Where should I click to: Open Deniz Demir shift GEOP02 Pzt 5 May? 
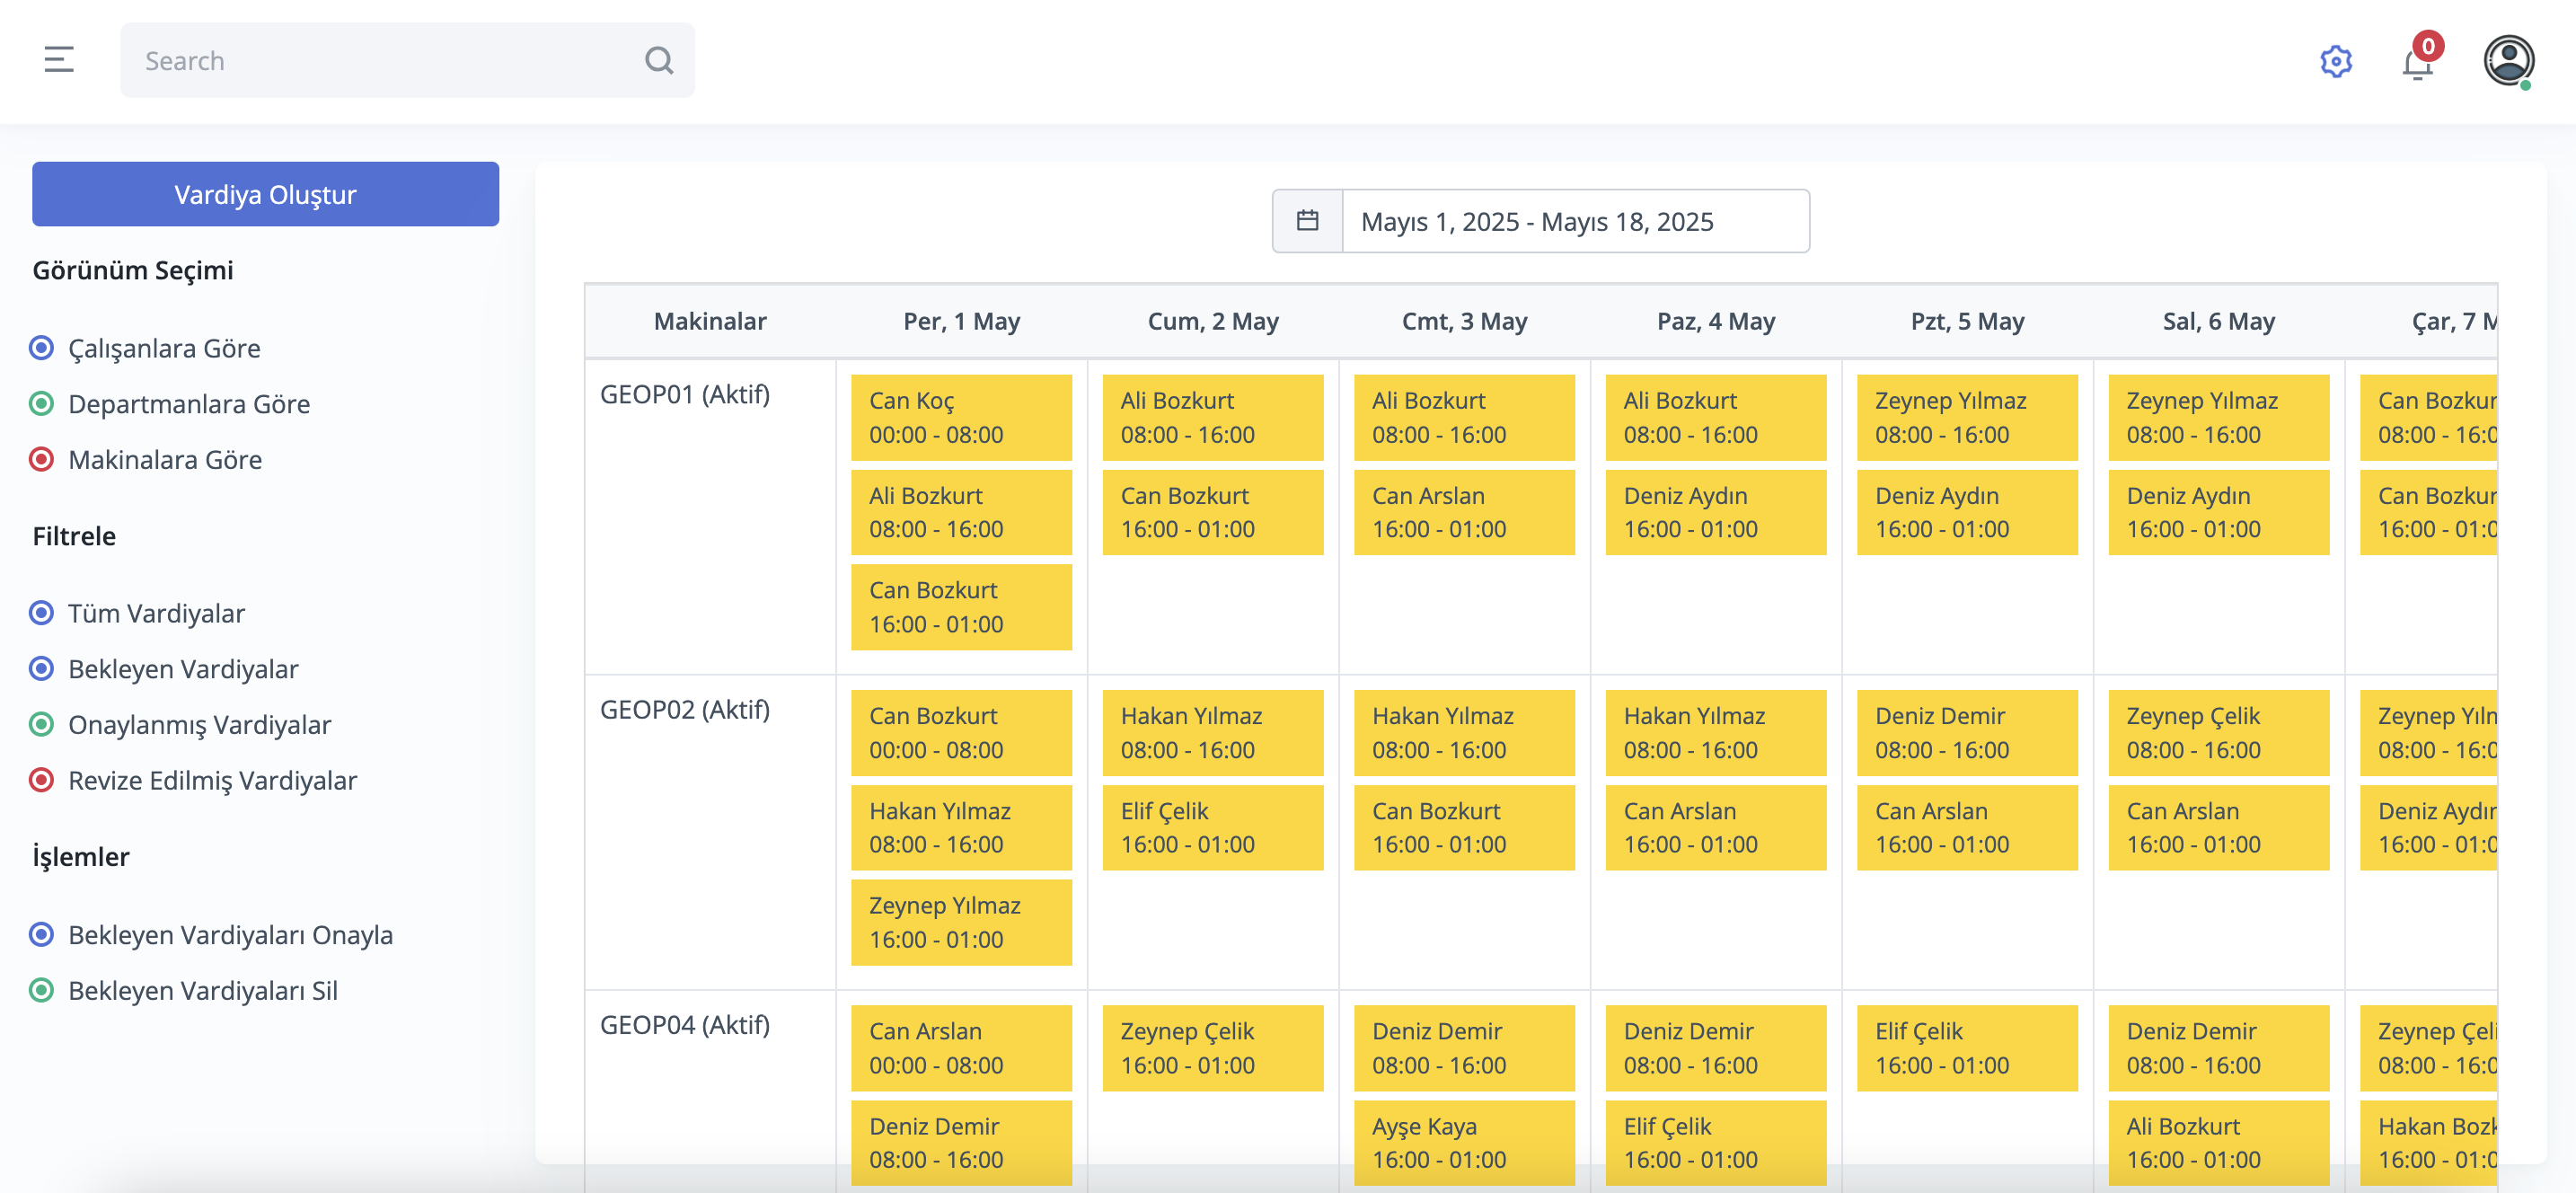(x=1967, y=733)
